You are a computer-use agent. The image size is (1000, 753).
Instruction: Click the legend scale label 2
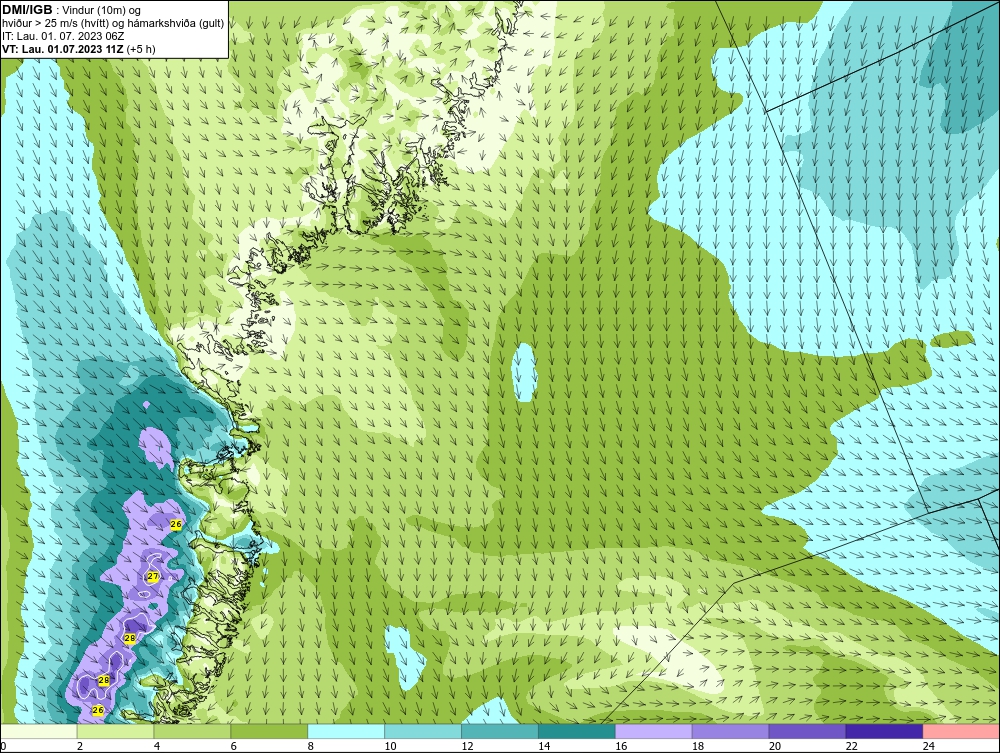coord(80,746)
